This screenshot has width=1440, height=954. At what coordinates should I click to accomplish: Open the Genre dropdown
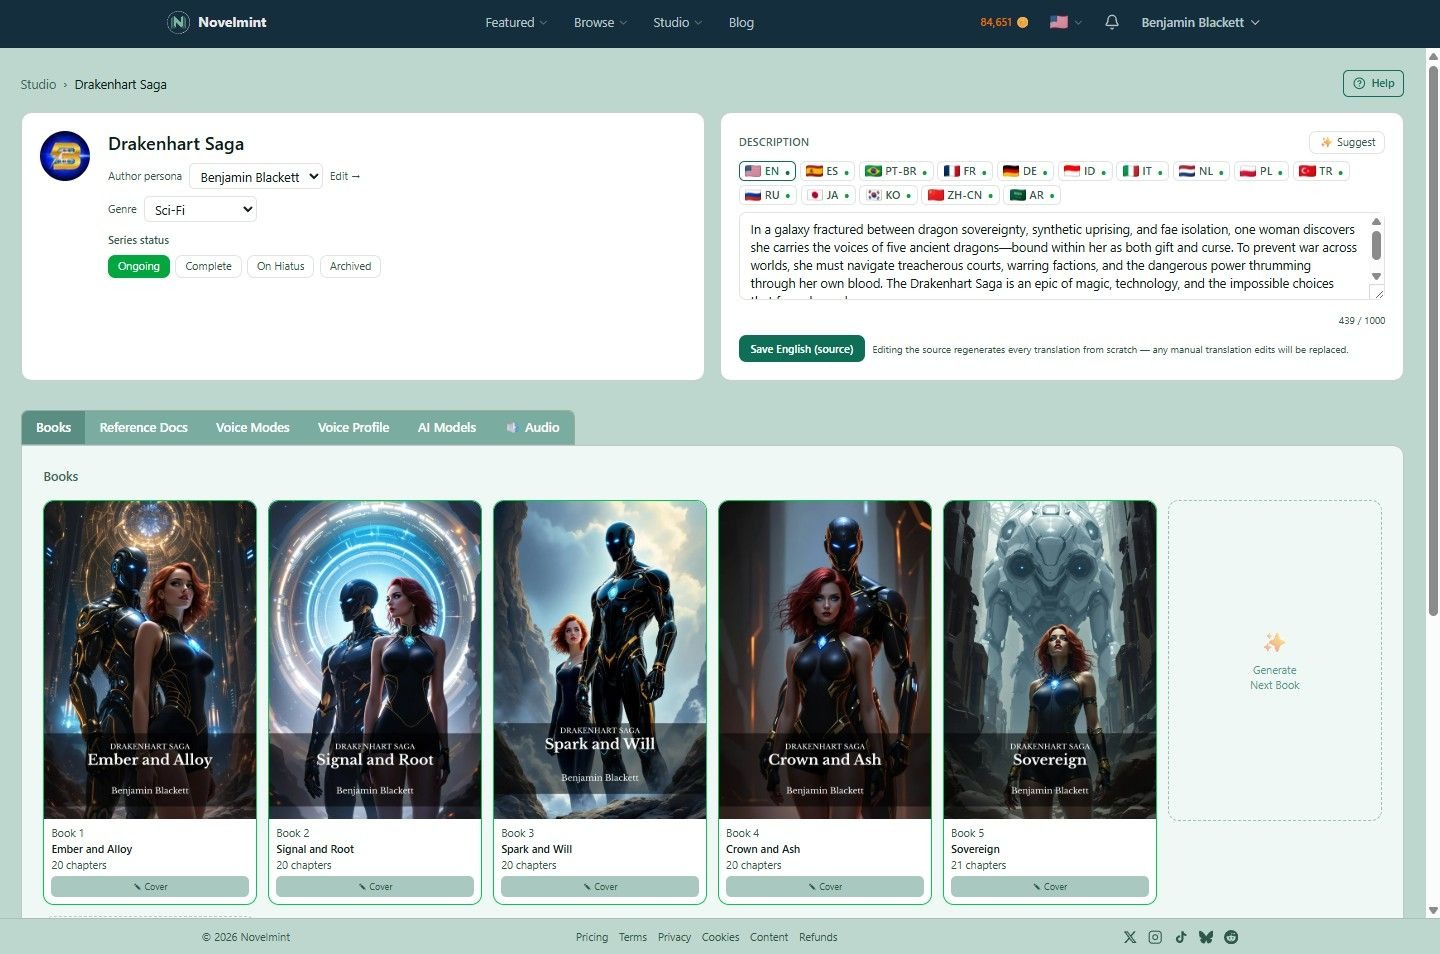pyautogui.click(x=200, y=209)
